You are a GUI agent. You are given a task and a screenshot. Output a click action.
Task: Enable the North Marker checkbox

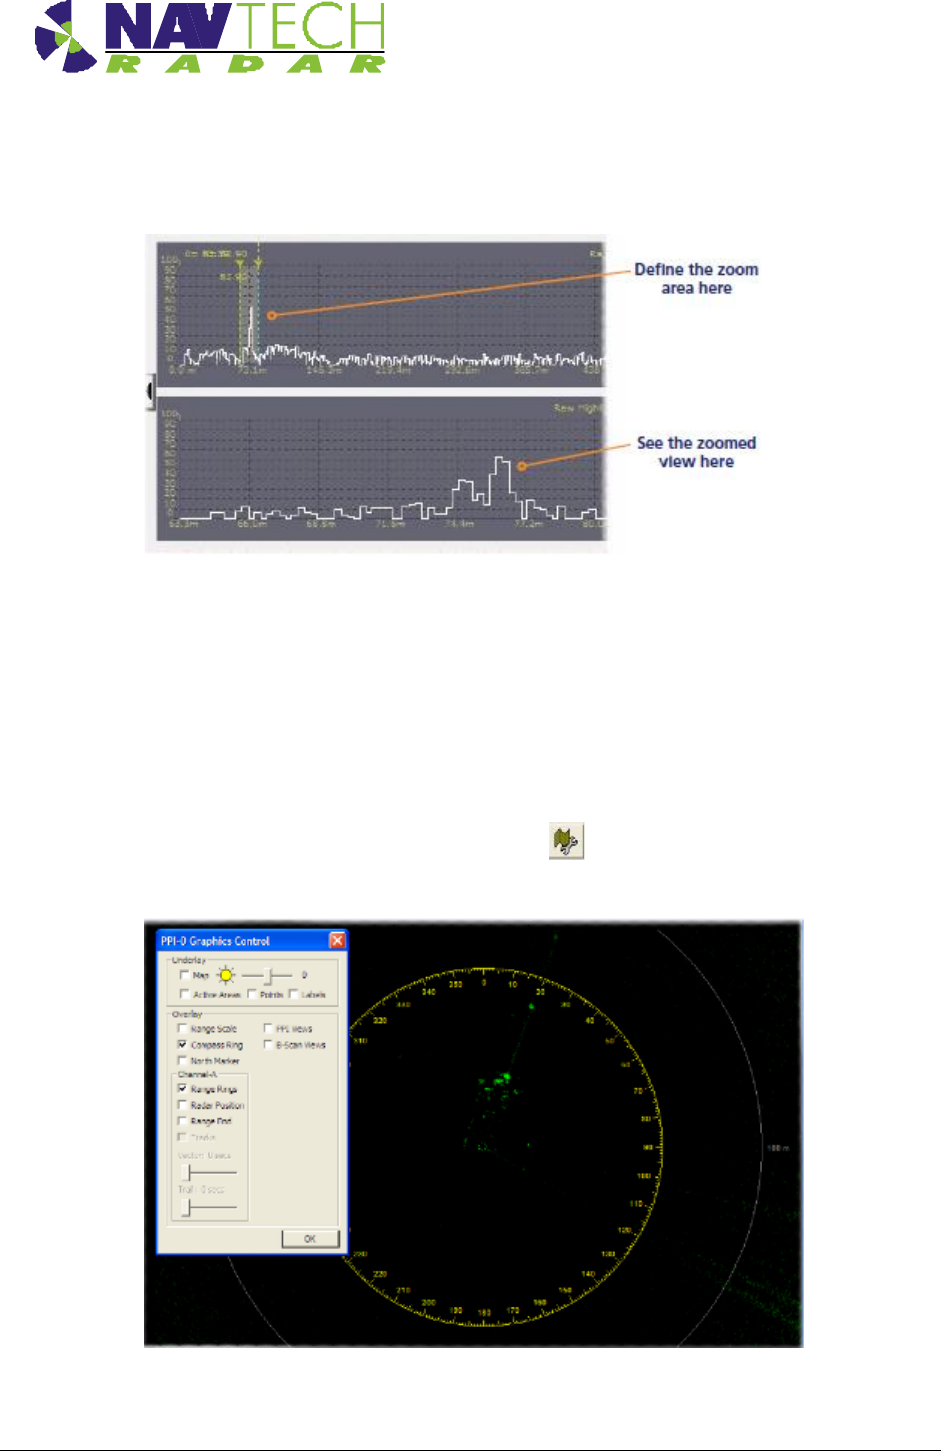click(x=182, y=1060)
